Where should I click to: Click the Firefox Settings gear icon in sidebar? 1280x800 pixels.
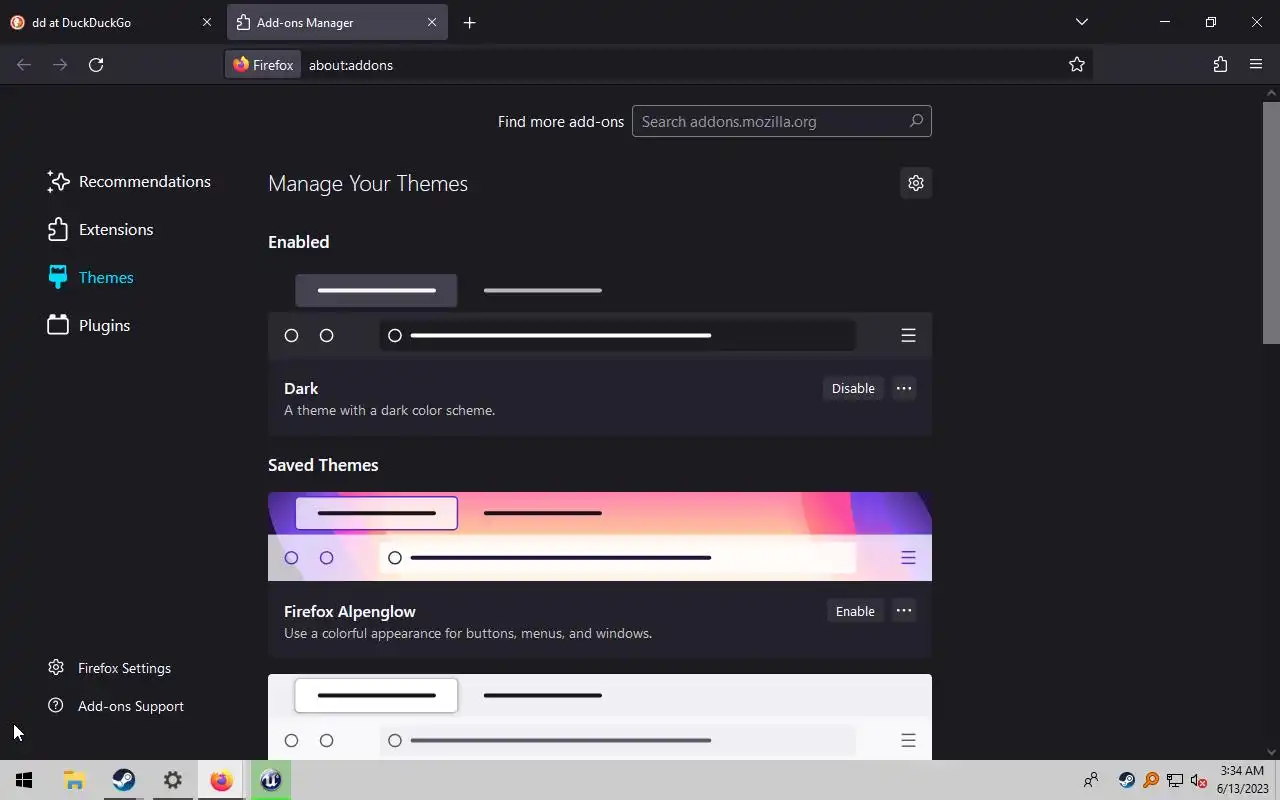point(56,667)
